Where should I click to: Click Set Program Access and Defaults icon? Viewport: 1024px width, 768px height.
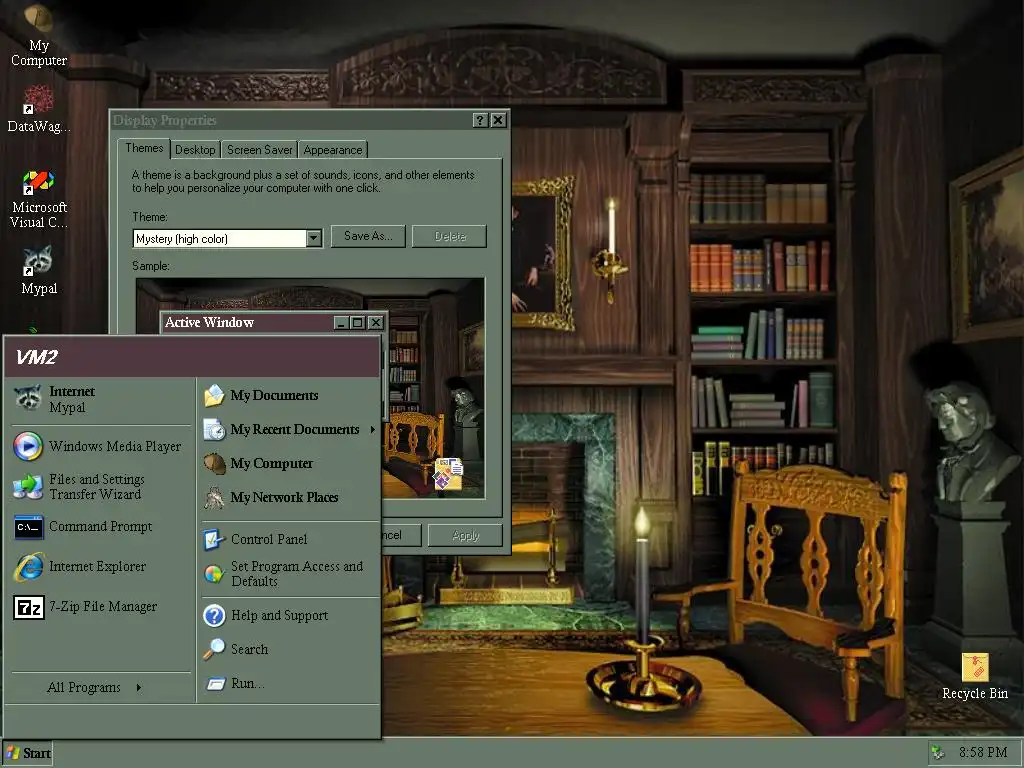coord(214,573)
